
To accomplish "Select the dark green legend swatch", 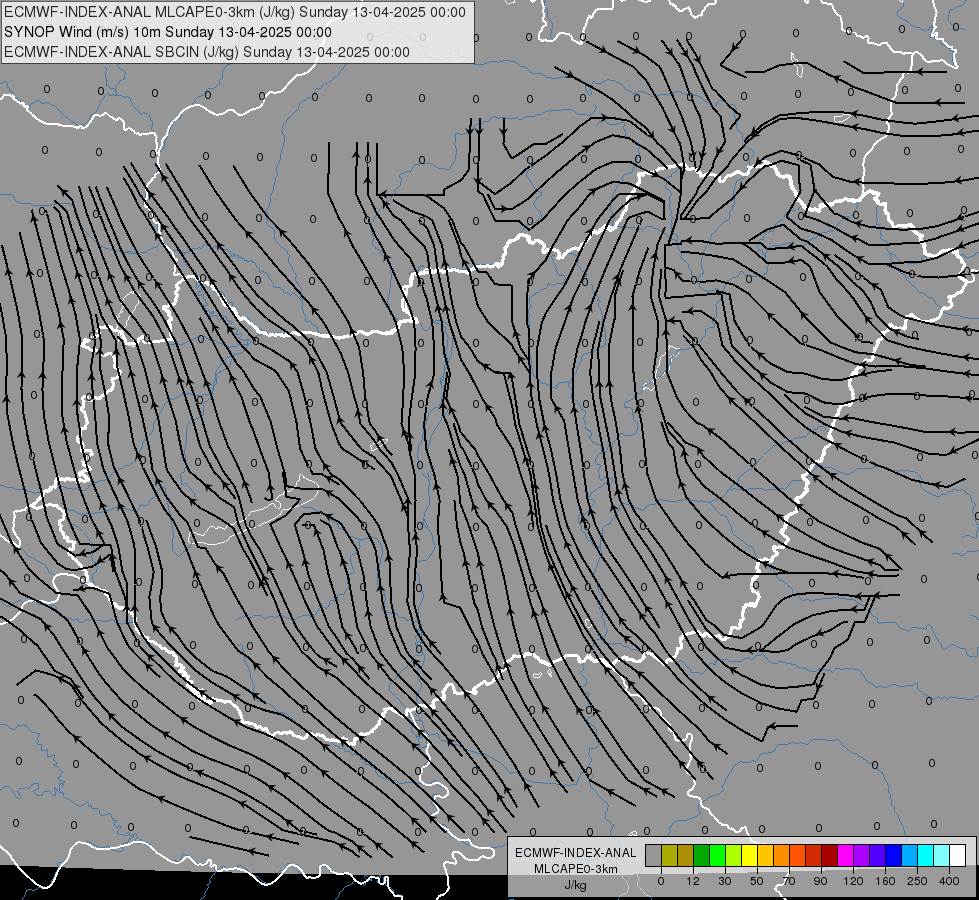I will click(x=701, y=855).
